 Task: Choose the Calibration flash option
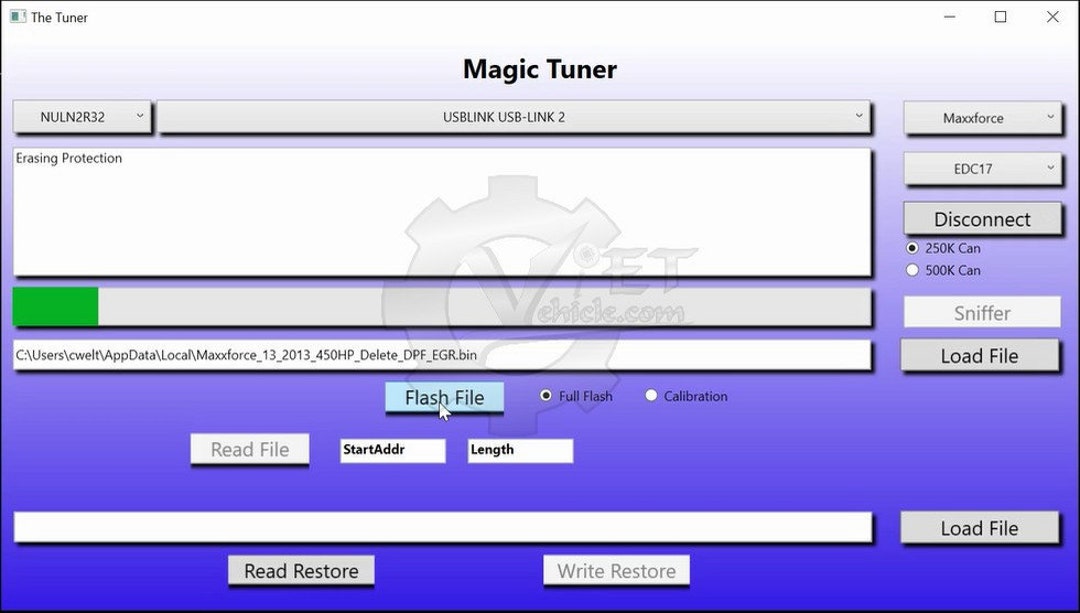pyautogui.click(x=651, y=395)
